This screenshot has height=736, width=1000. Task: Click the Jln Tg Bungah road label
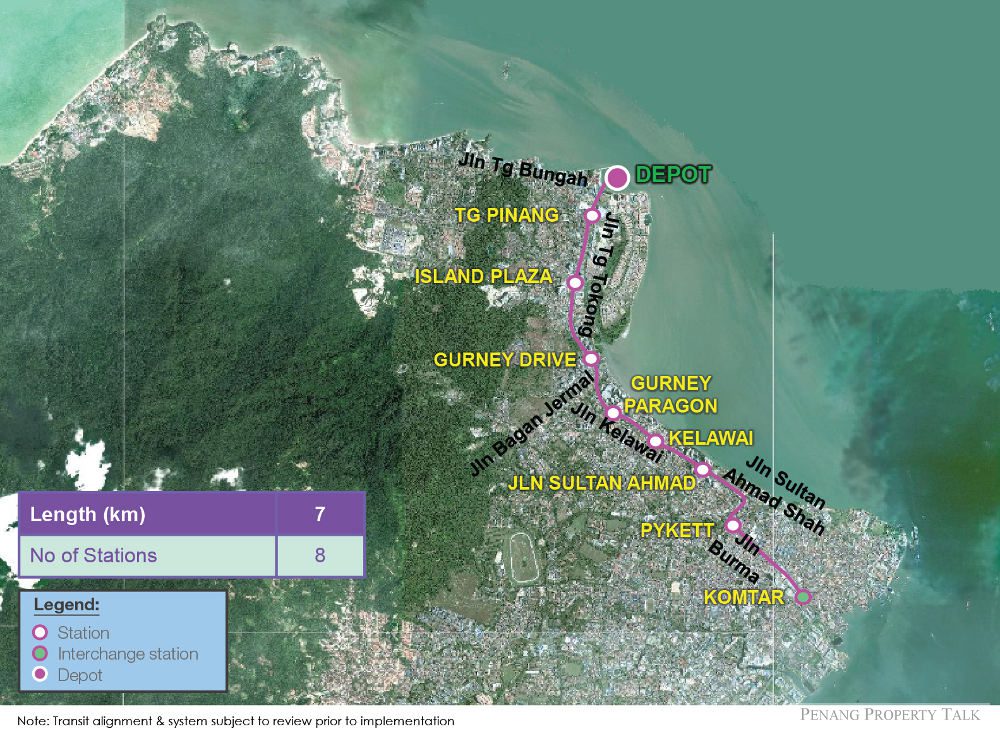[x=522, y=171]
